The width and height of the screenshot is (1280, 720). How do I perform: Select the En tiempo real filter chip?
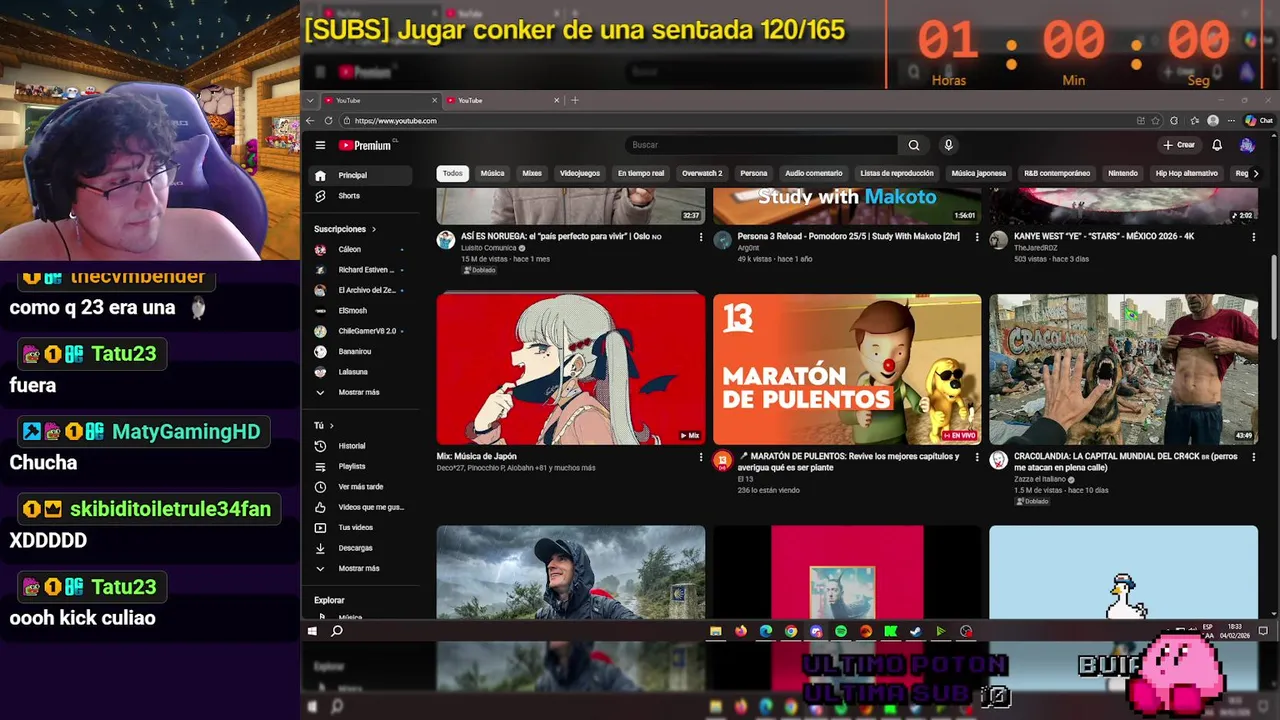[641, 173]
